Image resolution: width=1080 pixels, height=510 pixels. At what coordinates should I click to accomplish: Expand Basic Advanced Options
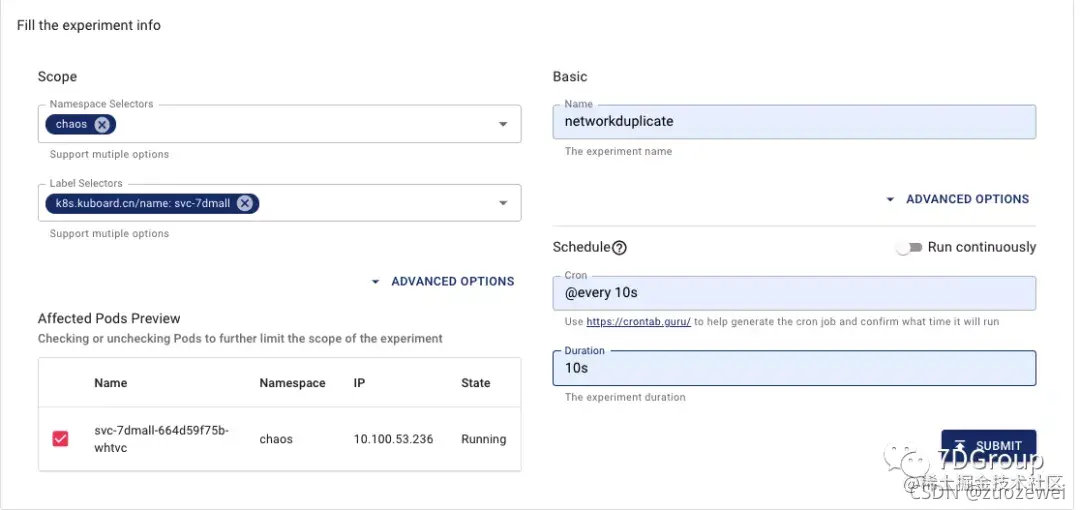point(957,199)
